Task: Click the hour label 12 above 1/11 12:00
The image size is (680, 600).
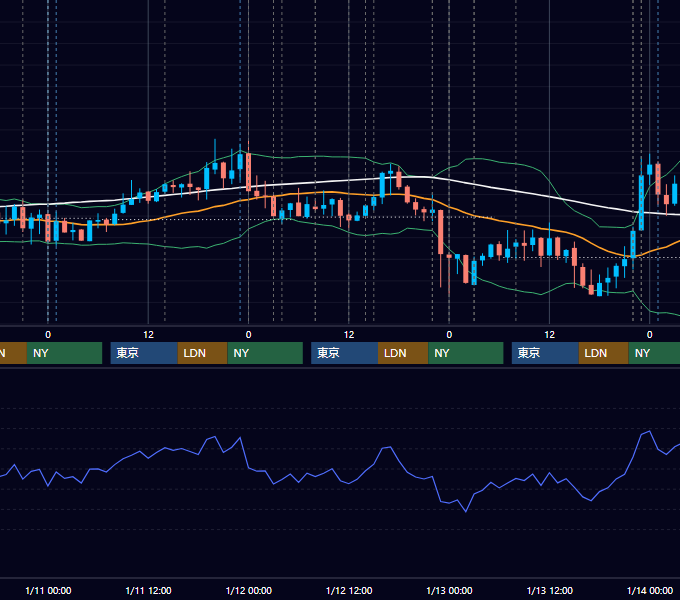Action: (x=148, y=335)
